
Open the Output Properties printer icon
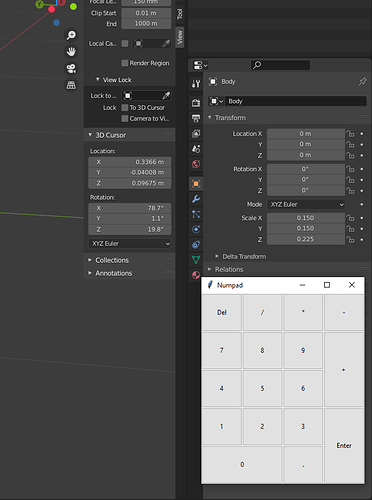click(196, 118)
